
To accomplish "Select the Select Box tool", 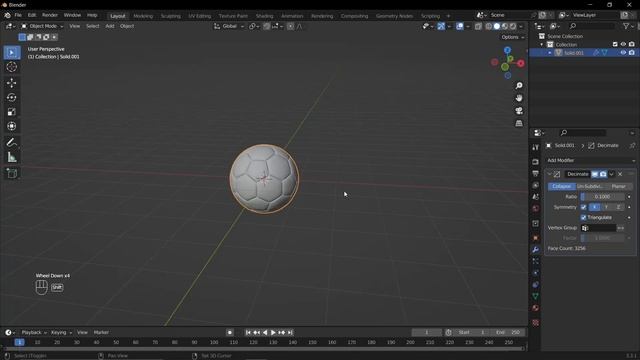I will tap(11, 53).
